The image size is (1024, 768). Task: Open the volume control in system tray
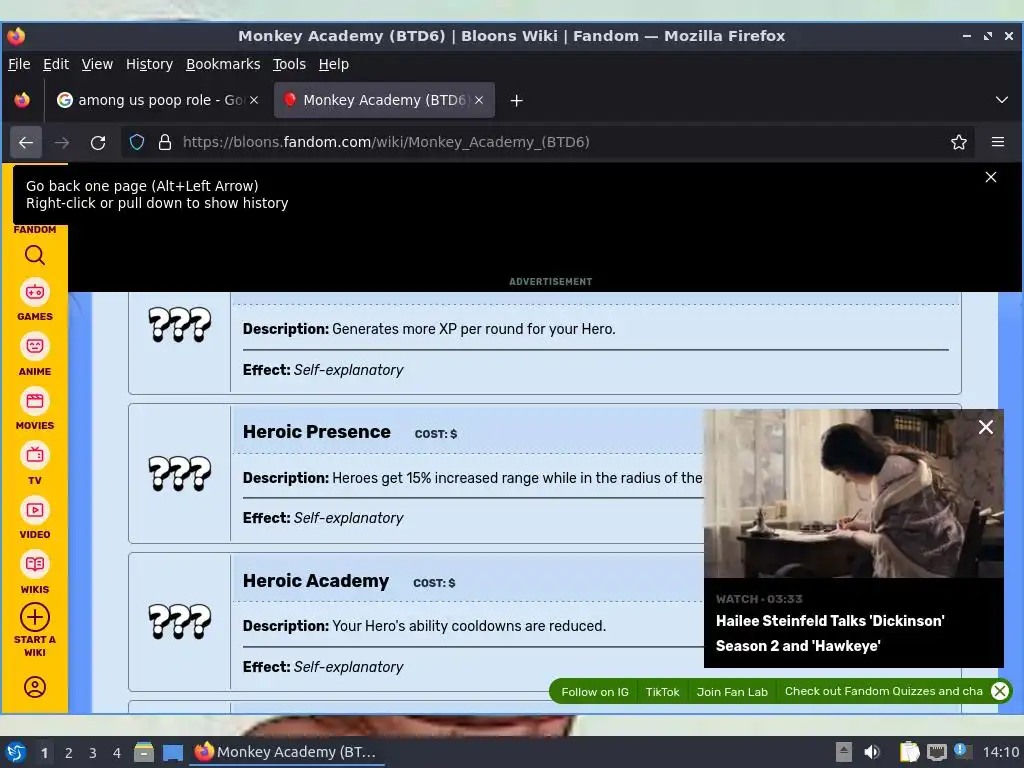pos(872,752)
